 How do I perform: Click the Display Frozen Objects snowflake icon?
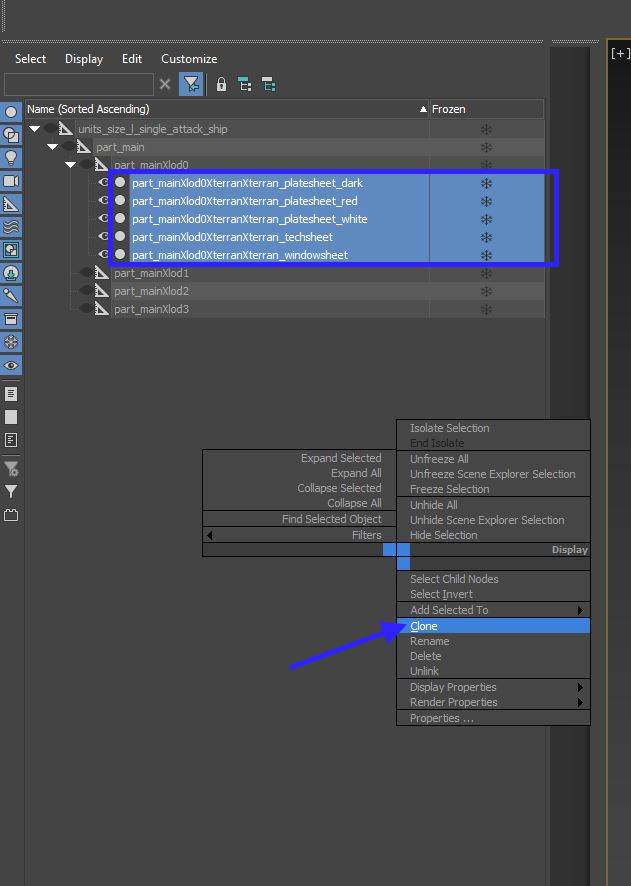(11, 343)
